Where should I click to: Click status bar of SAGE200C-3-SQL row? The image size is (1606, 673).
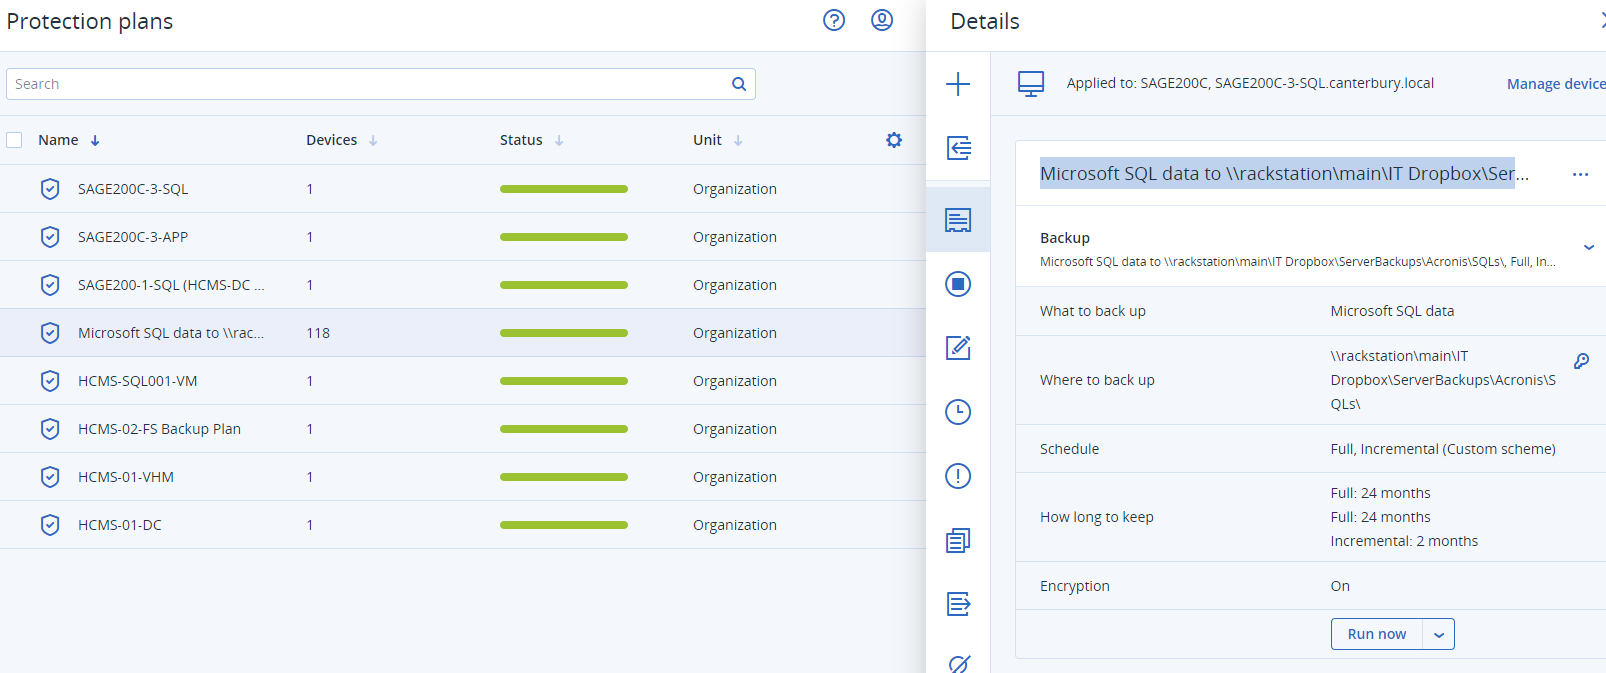pos(564,189)
